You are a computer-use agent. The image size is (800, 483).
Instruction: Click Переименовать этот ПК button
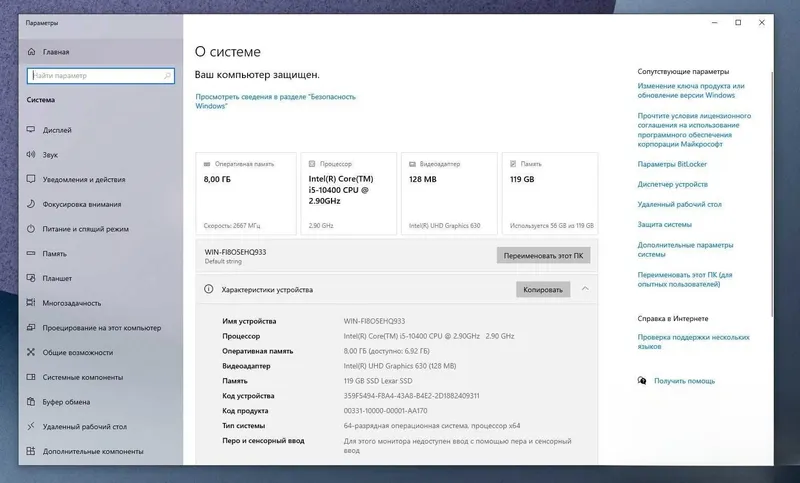[543, 256]
